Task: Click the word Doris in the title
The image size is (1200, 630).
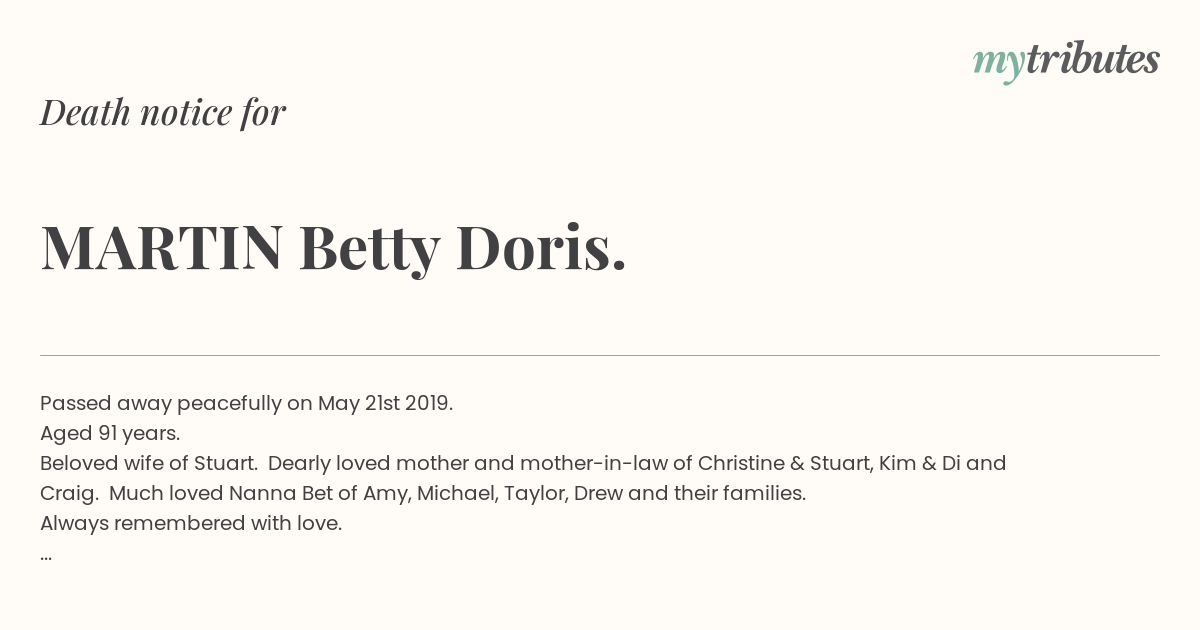Action: (542, 247)
